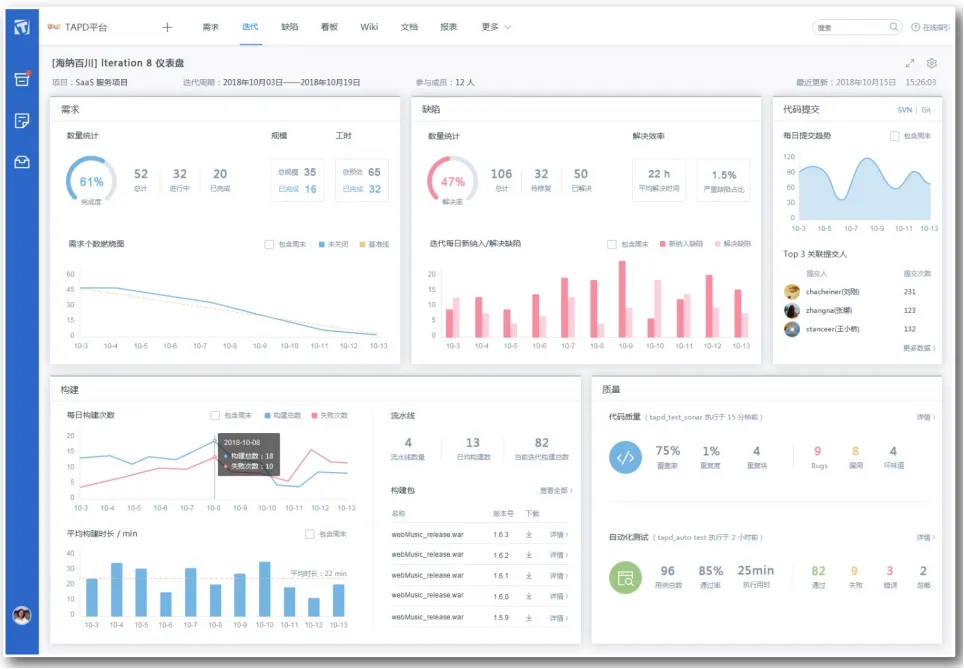Expand the 更多 dropdown menu
Viewport: 964px width, 669px height.
coord(496,27)
